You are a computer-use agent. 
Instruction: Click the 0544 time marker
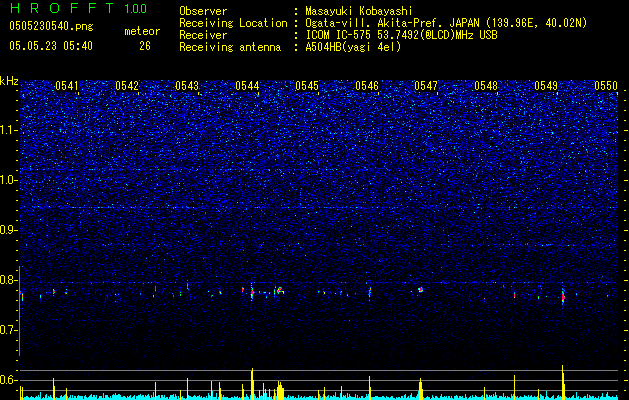(x=247, y=85)
